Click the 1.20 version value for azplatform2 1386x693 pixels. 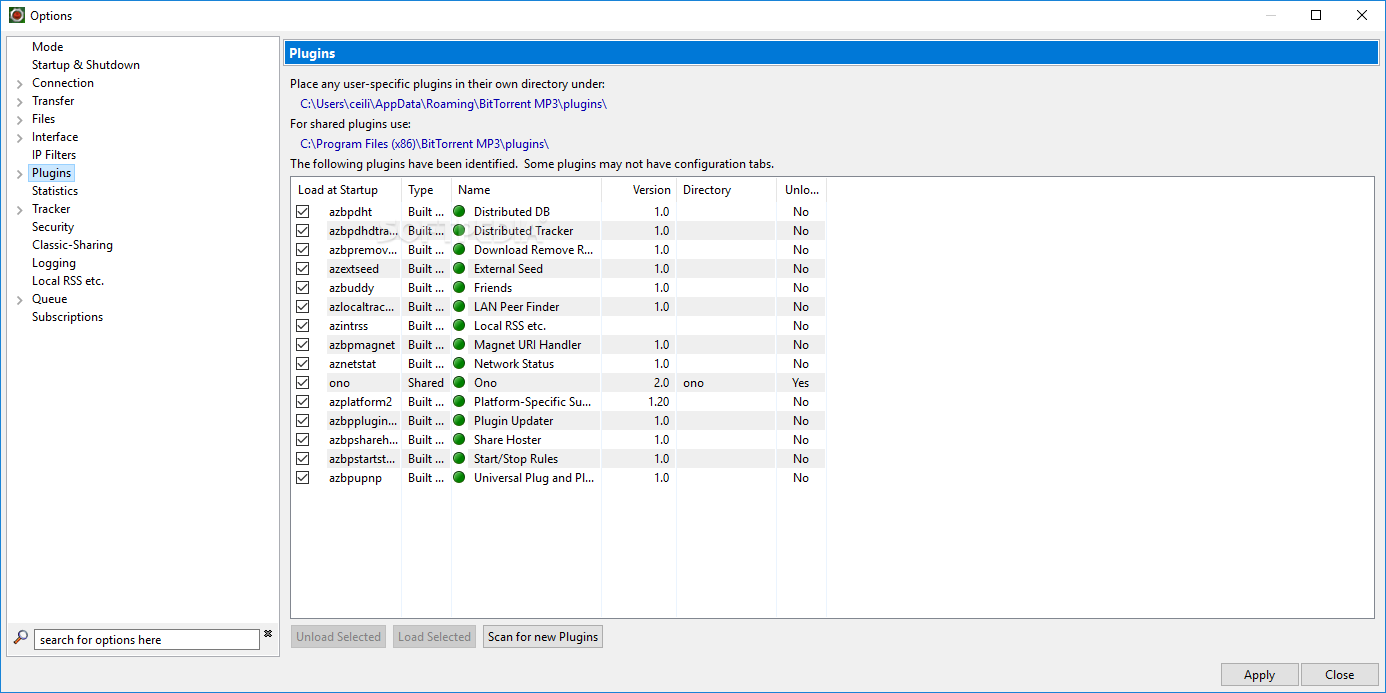tap(658, 402)
